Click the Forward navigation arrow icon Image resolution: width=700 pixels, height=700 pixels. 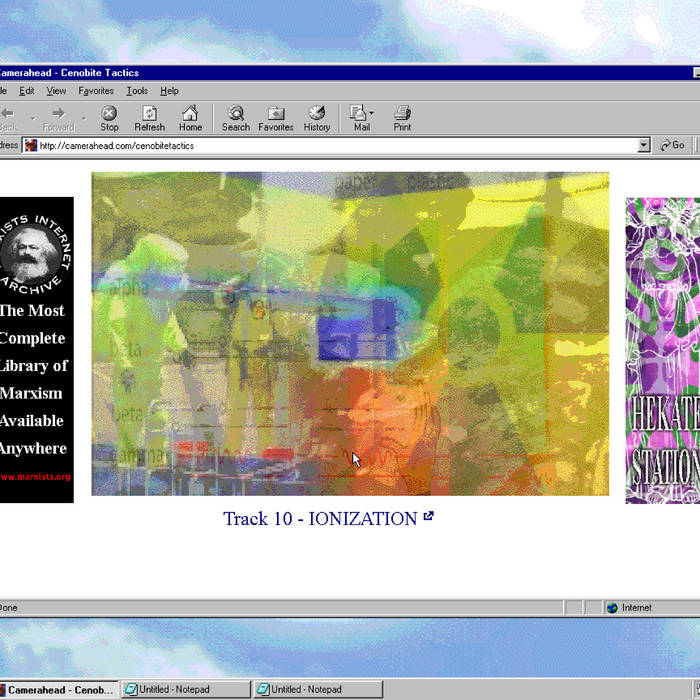click(58, 114)
